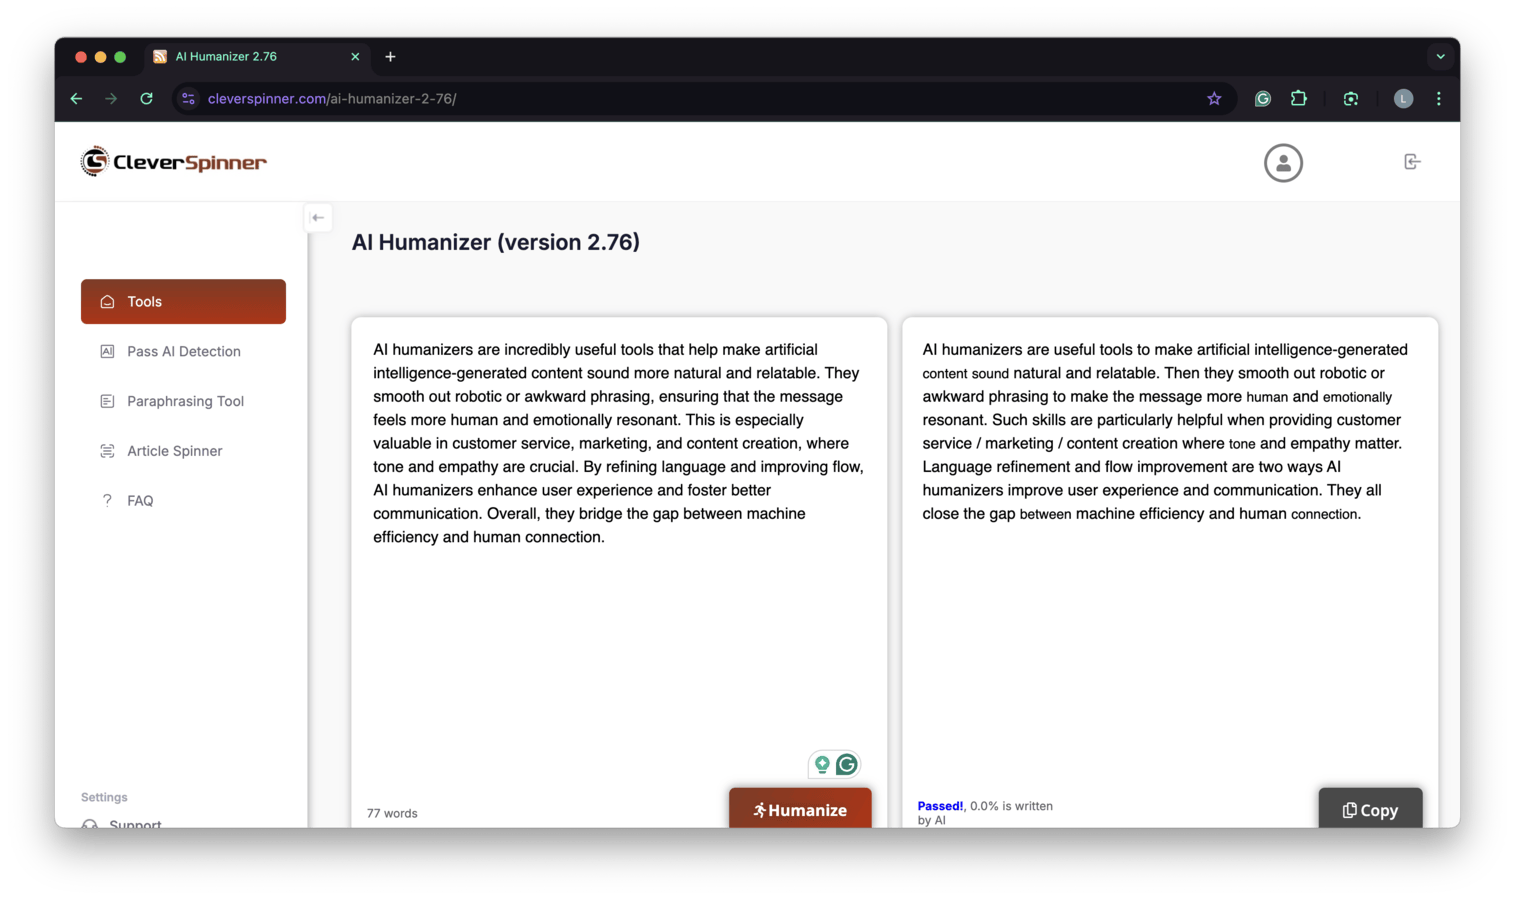Open the Grammarly browser extension
The height and width of the screenshot is (900, 1515).
[1263, 98]
